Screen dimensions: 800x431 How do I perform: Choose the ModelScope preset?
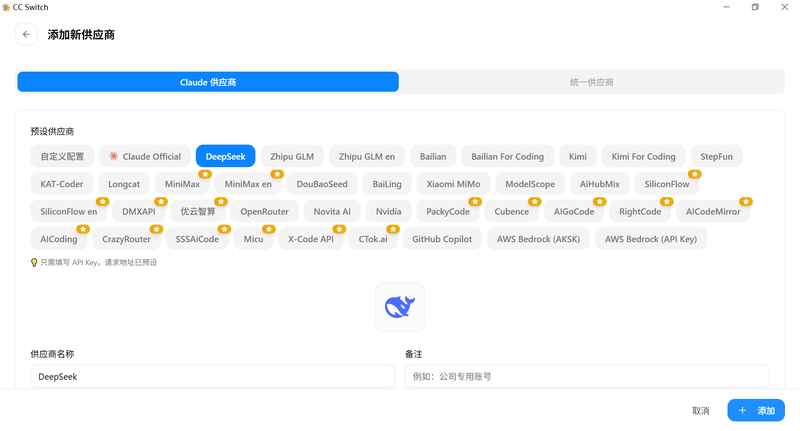coord(530,184)
